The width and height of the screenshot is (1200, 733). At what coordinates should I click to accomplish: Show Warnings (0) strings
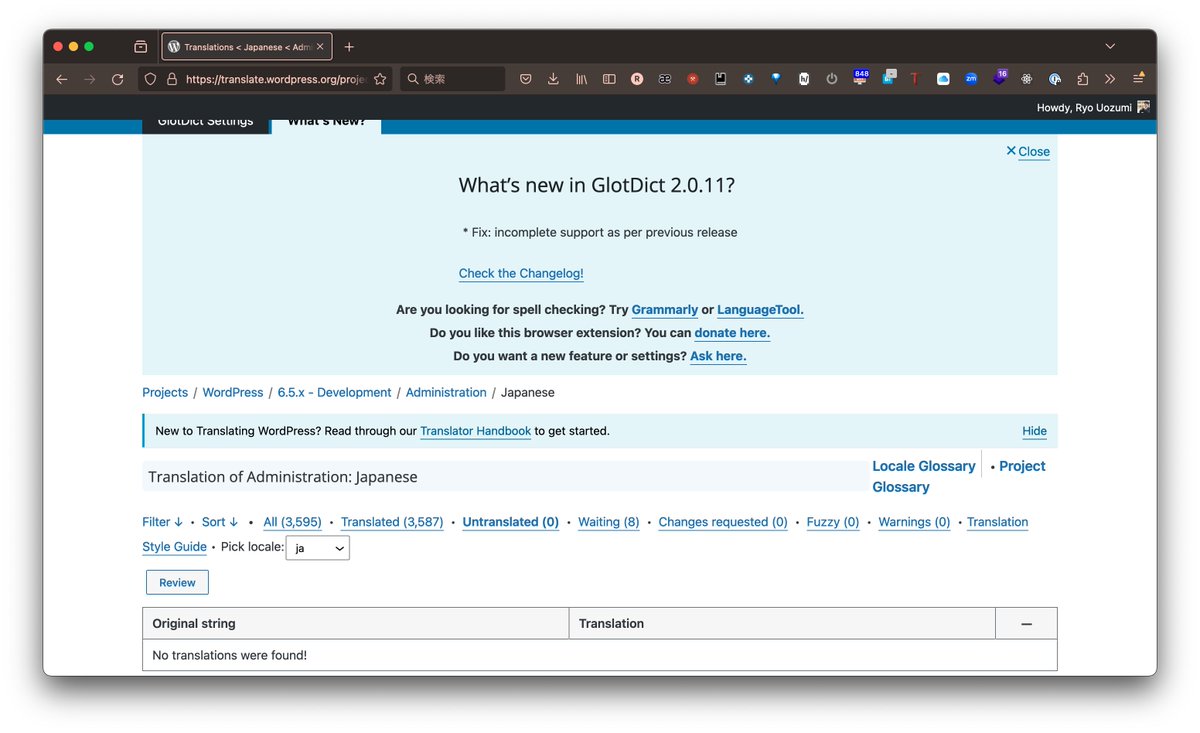click(914, 522)
